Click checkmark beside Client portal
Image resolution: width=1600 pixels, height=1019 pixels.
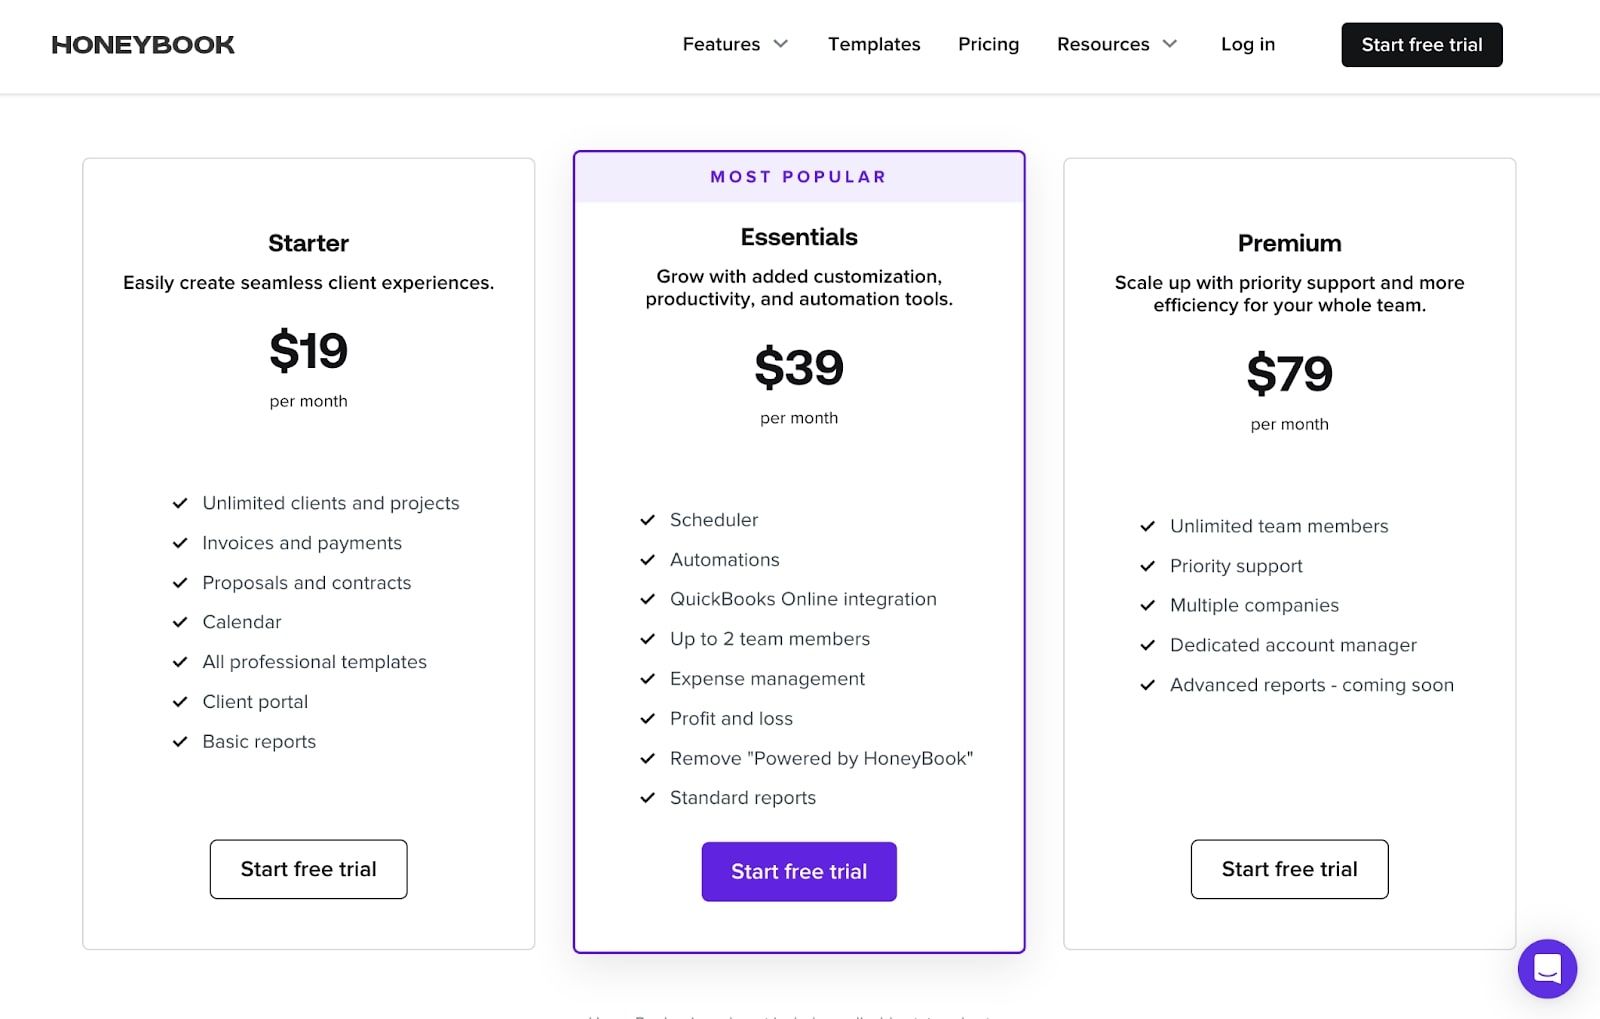(x=180, y=702)
